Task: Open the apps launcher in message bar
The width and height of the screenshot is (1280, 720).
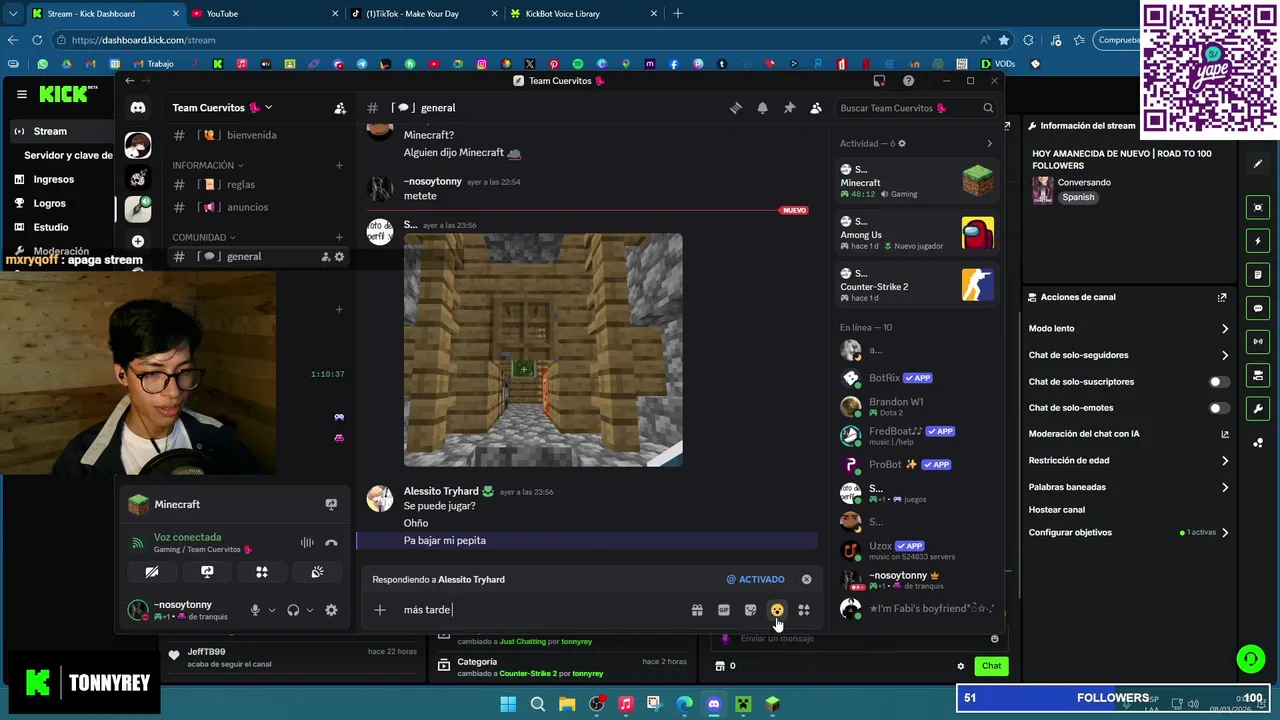Action: (804, 610)
